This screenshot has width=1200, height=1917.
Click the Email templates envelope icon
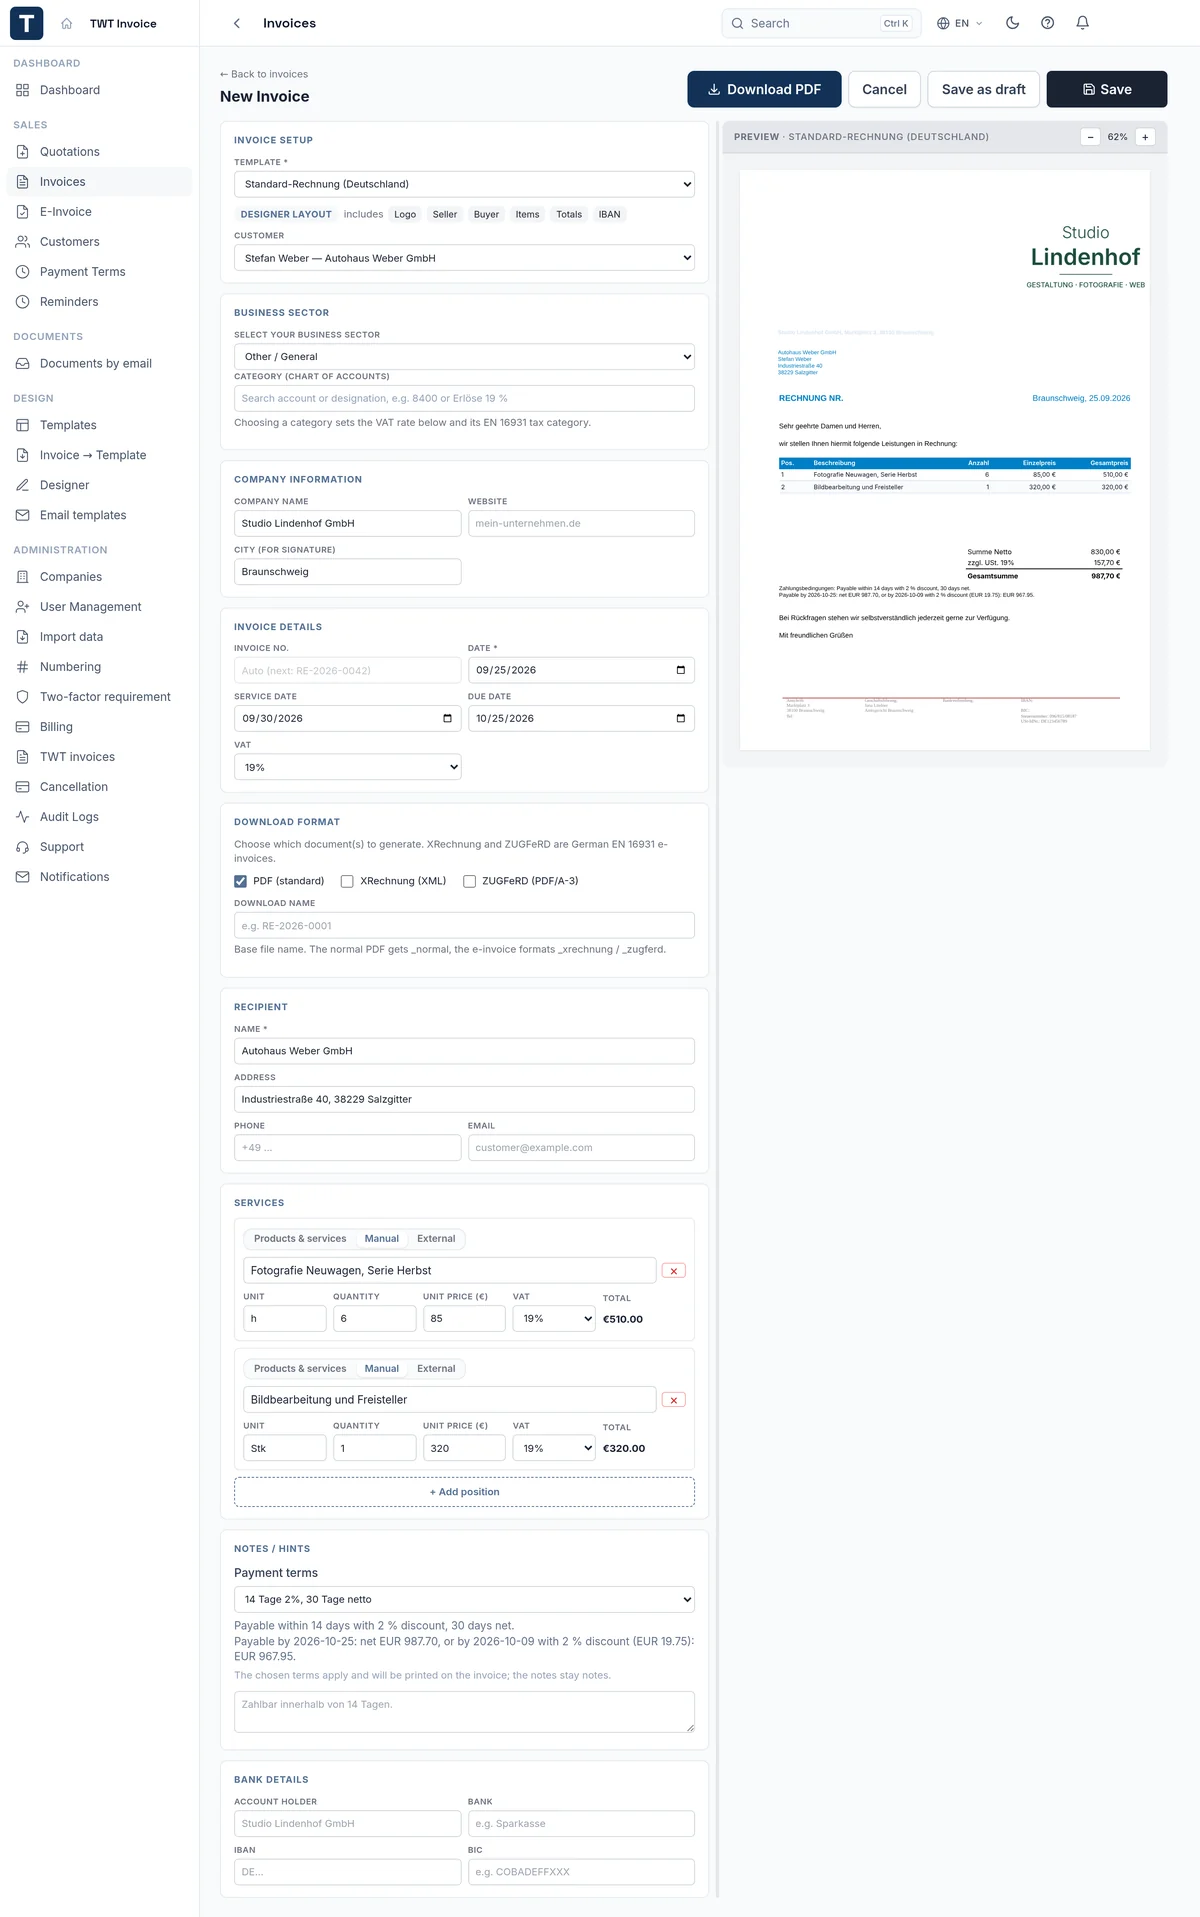tap(23, 515)
